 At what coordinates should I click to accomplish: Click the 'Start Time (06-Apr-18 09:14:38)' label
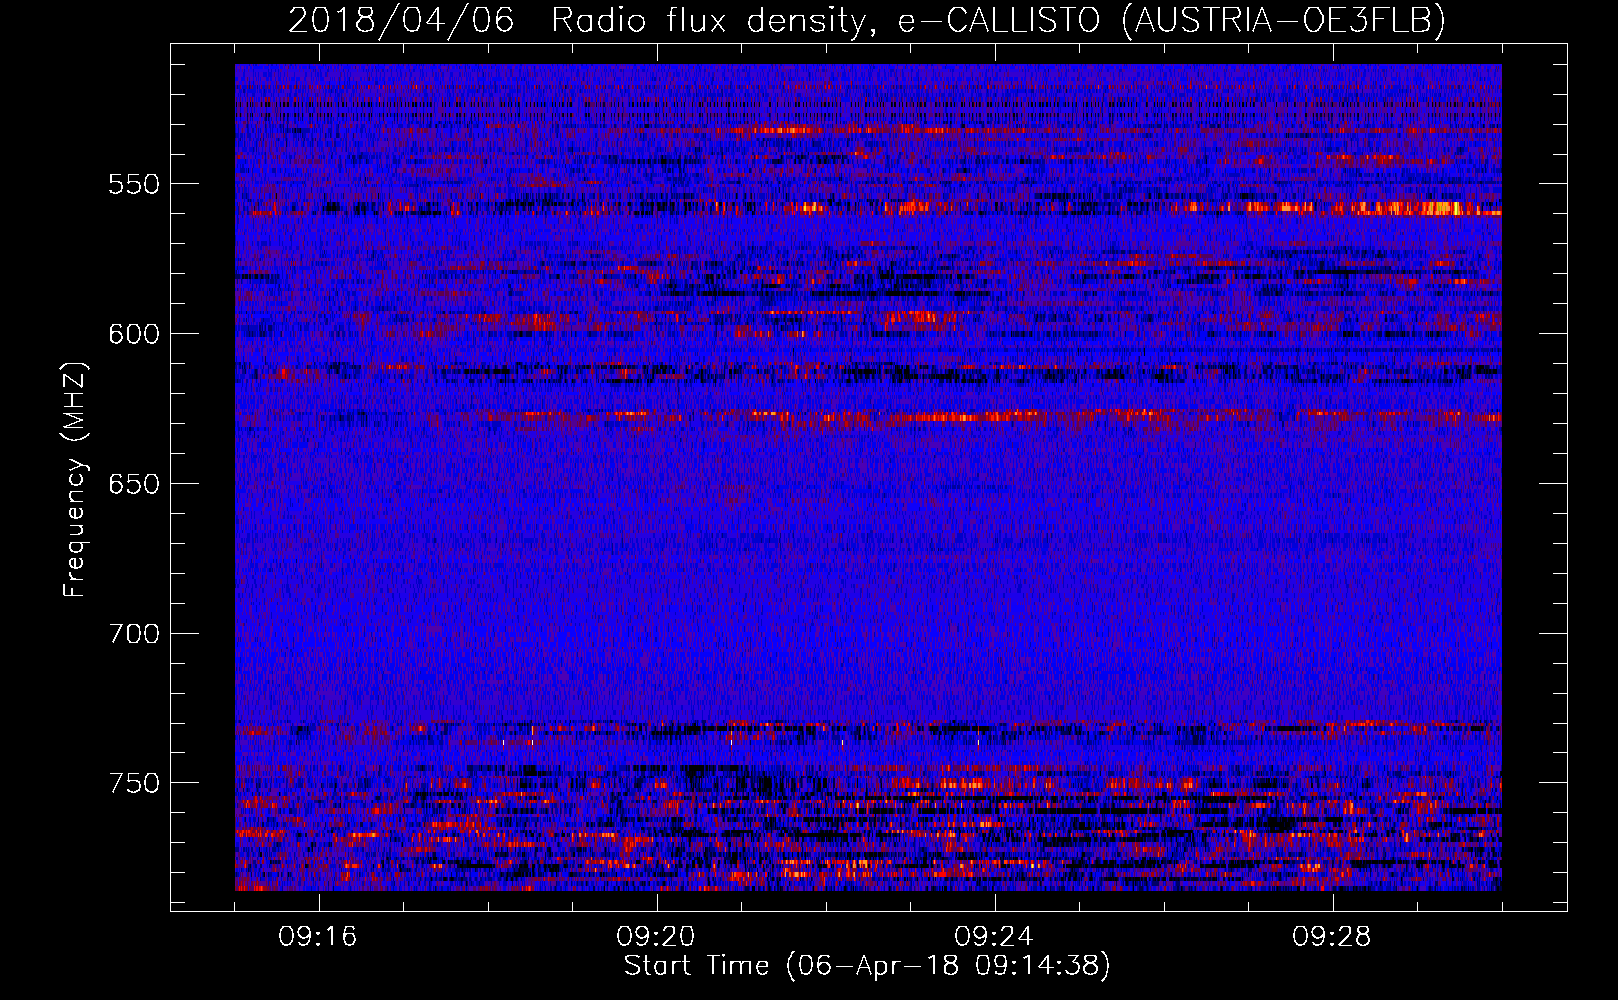click(x=867, y=966)
